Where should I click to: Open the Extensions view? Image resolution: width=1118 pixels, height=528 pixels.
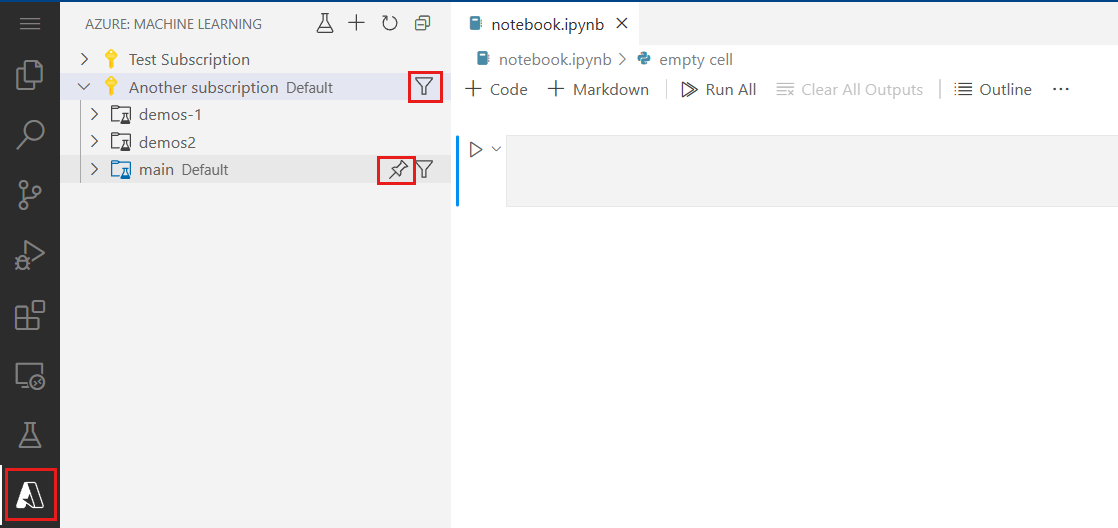click(x=29, y=315)
